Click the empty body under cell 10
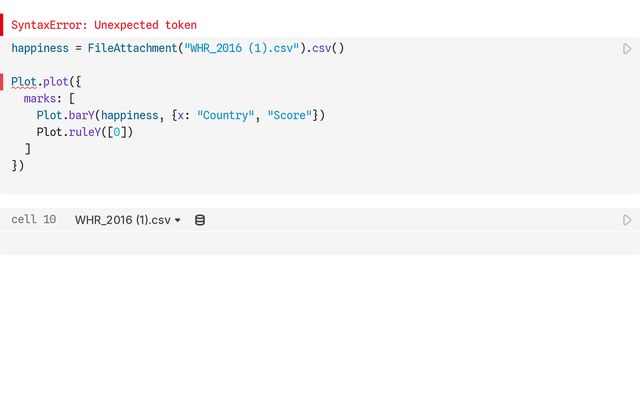Screen dimensions: 640x400 320,243
